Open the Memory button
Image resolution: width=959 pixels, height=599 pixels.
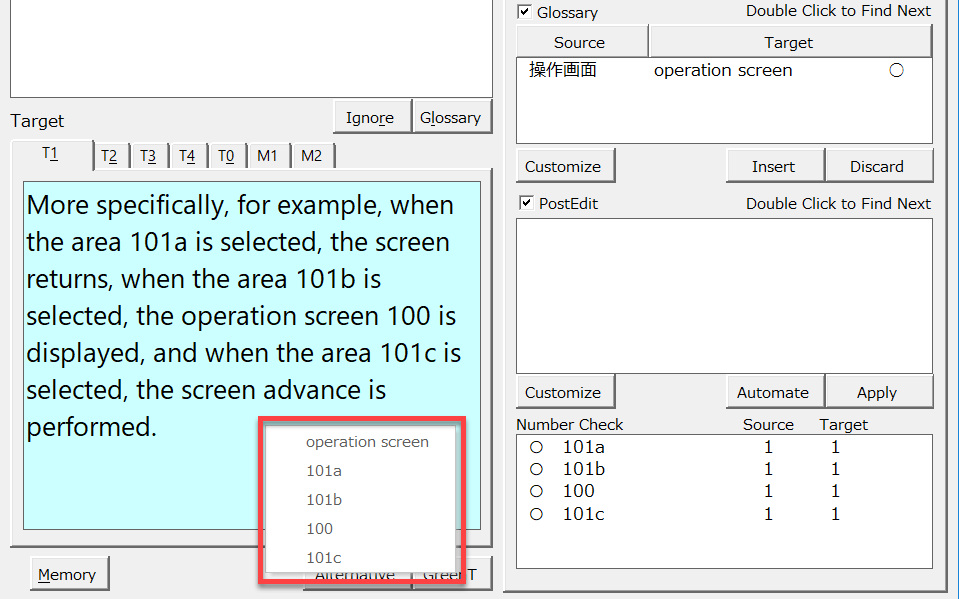tap(67, 574)
